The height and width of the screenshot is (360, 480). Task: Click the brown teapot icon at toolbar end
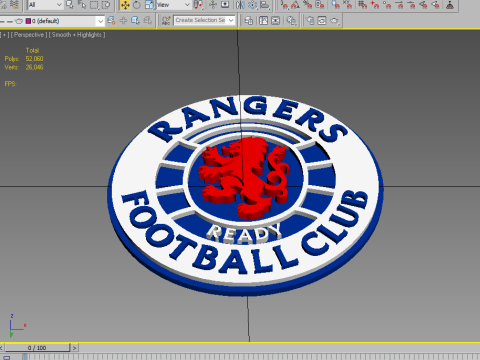click(450, 5)
